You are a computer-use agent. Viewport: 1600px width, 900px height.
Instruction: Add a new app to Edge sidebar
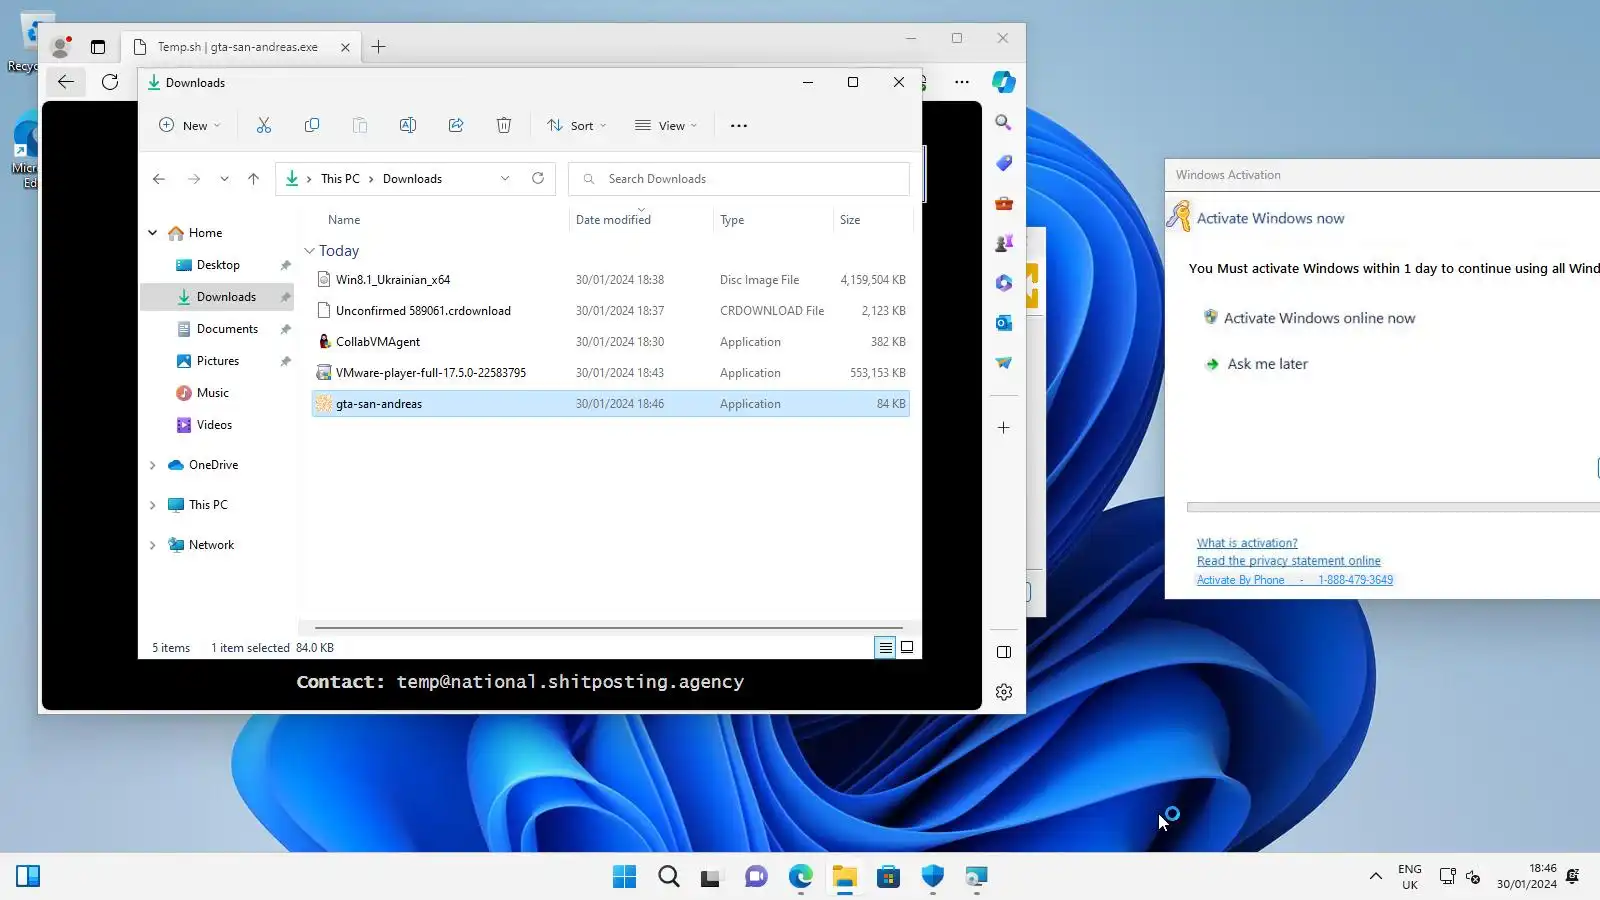point(1004,428)
